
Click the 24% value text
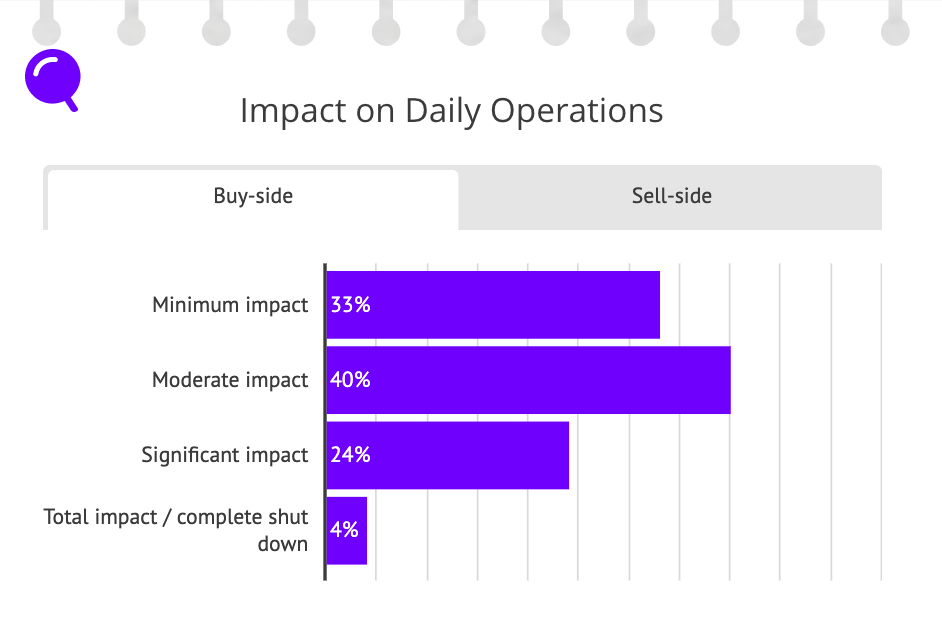(350, 455)
